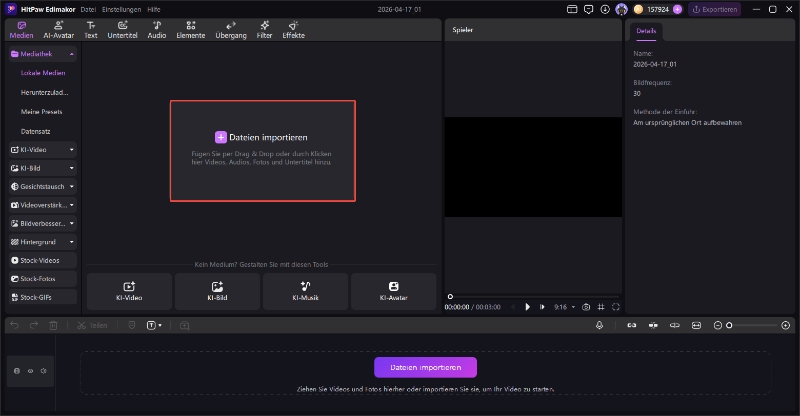
Task: Open the Effekte panel
Action: coord(294,29)
